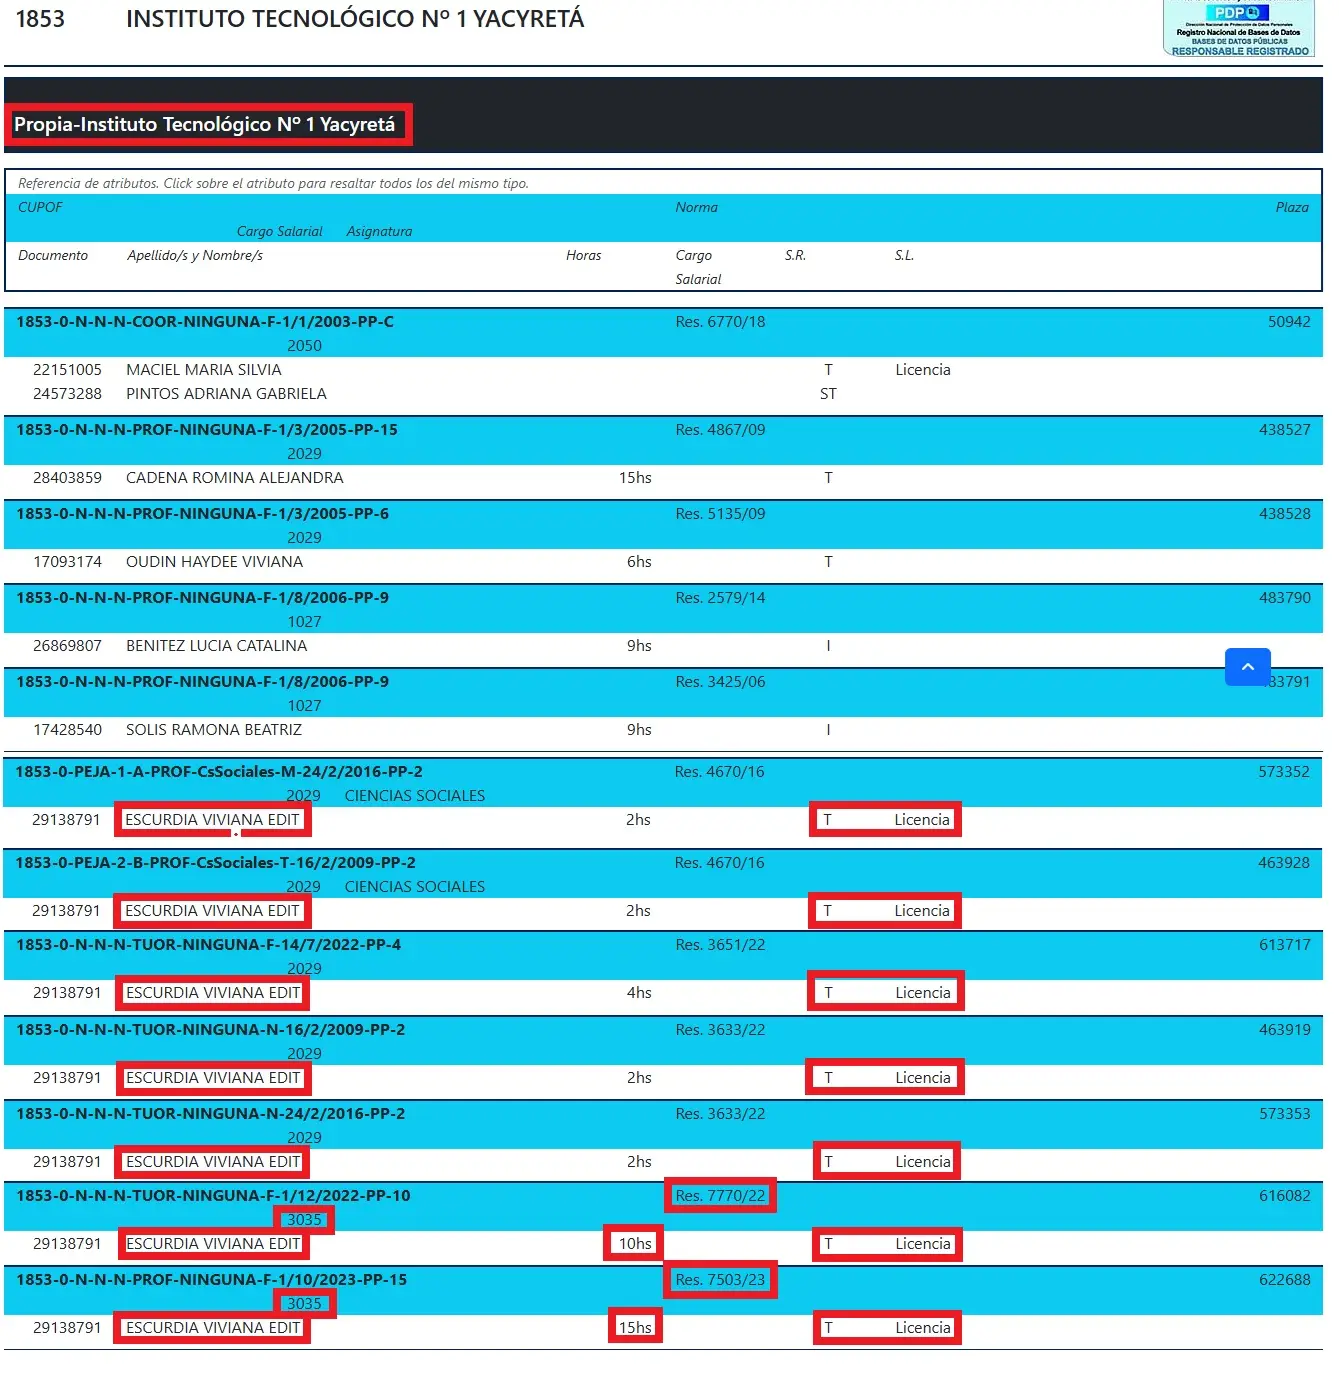Screen dimensions: 1339x1375
Task: Click norm Res. 4867/09
Action: coord(720,430)
